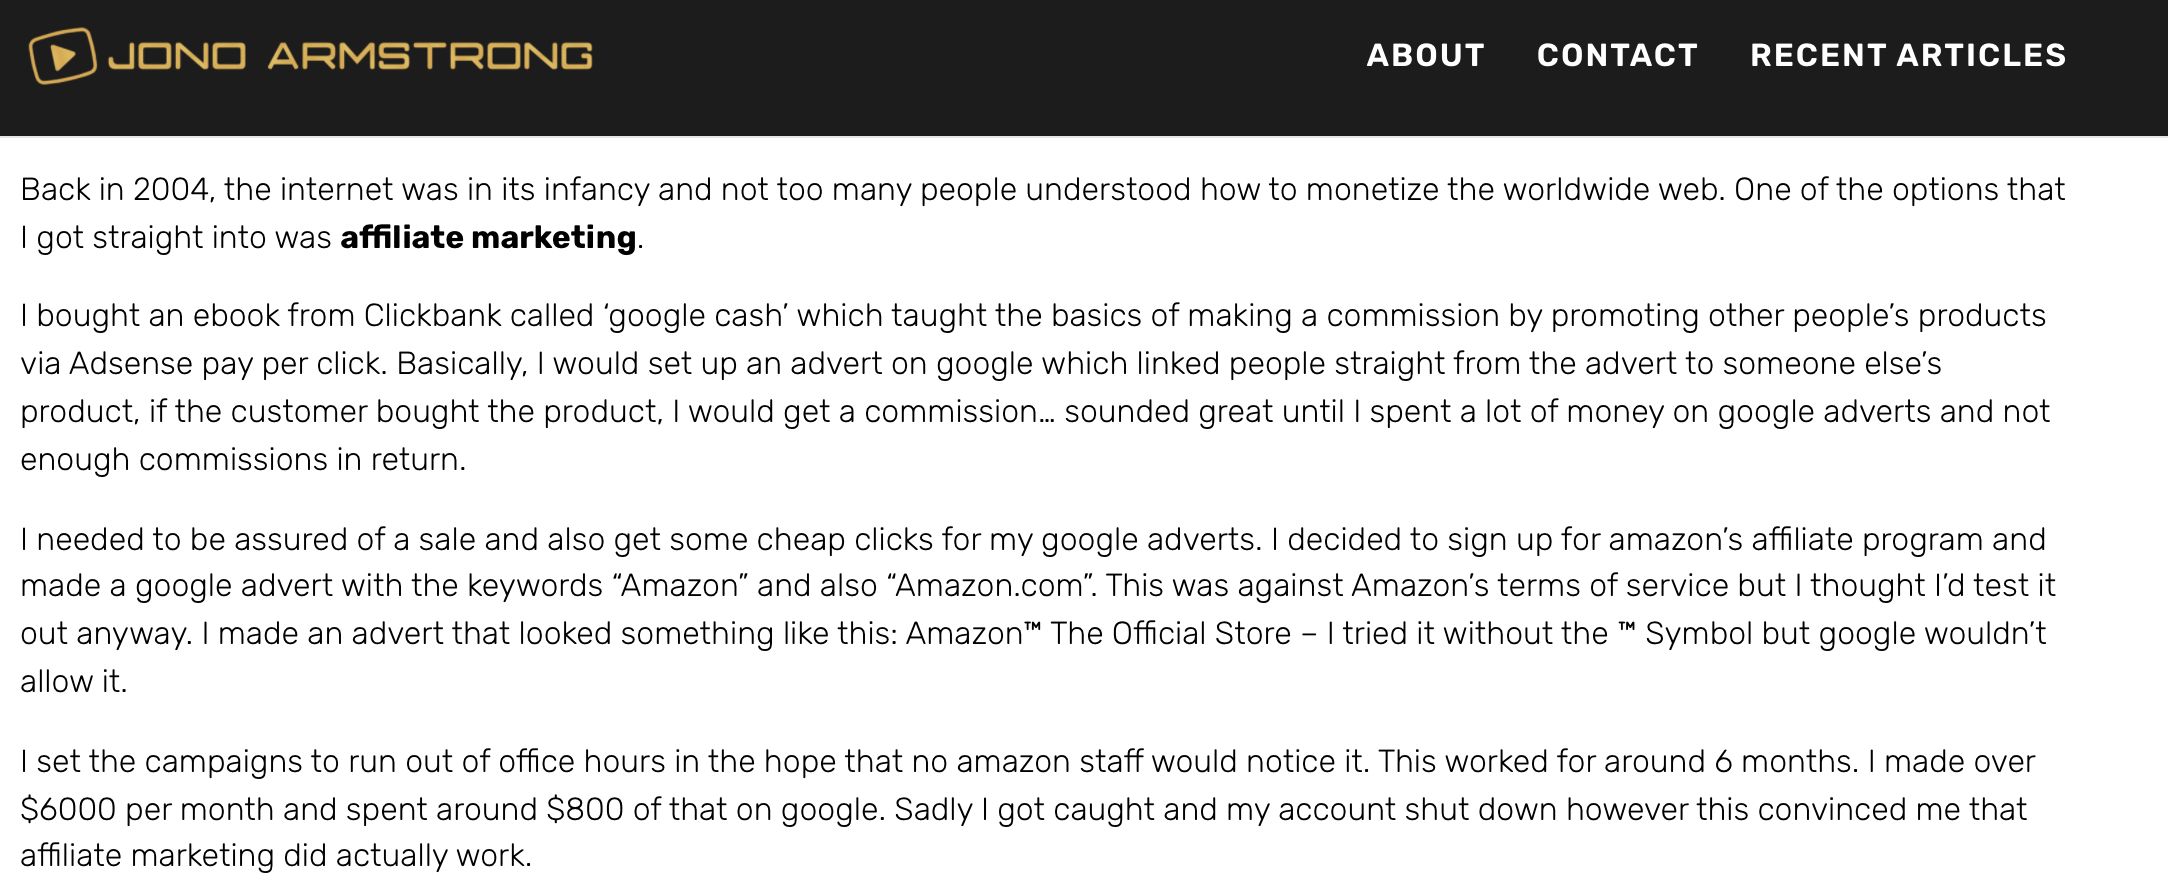Click the standalone '™ Symbol' text
The image size is (2168, 874).
coord(1685,634)
